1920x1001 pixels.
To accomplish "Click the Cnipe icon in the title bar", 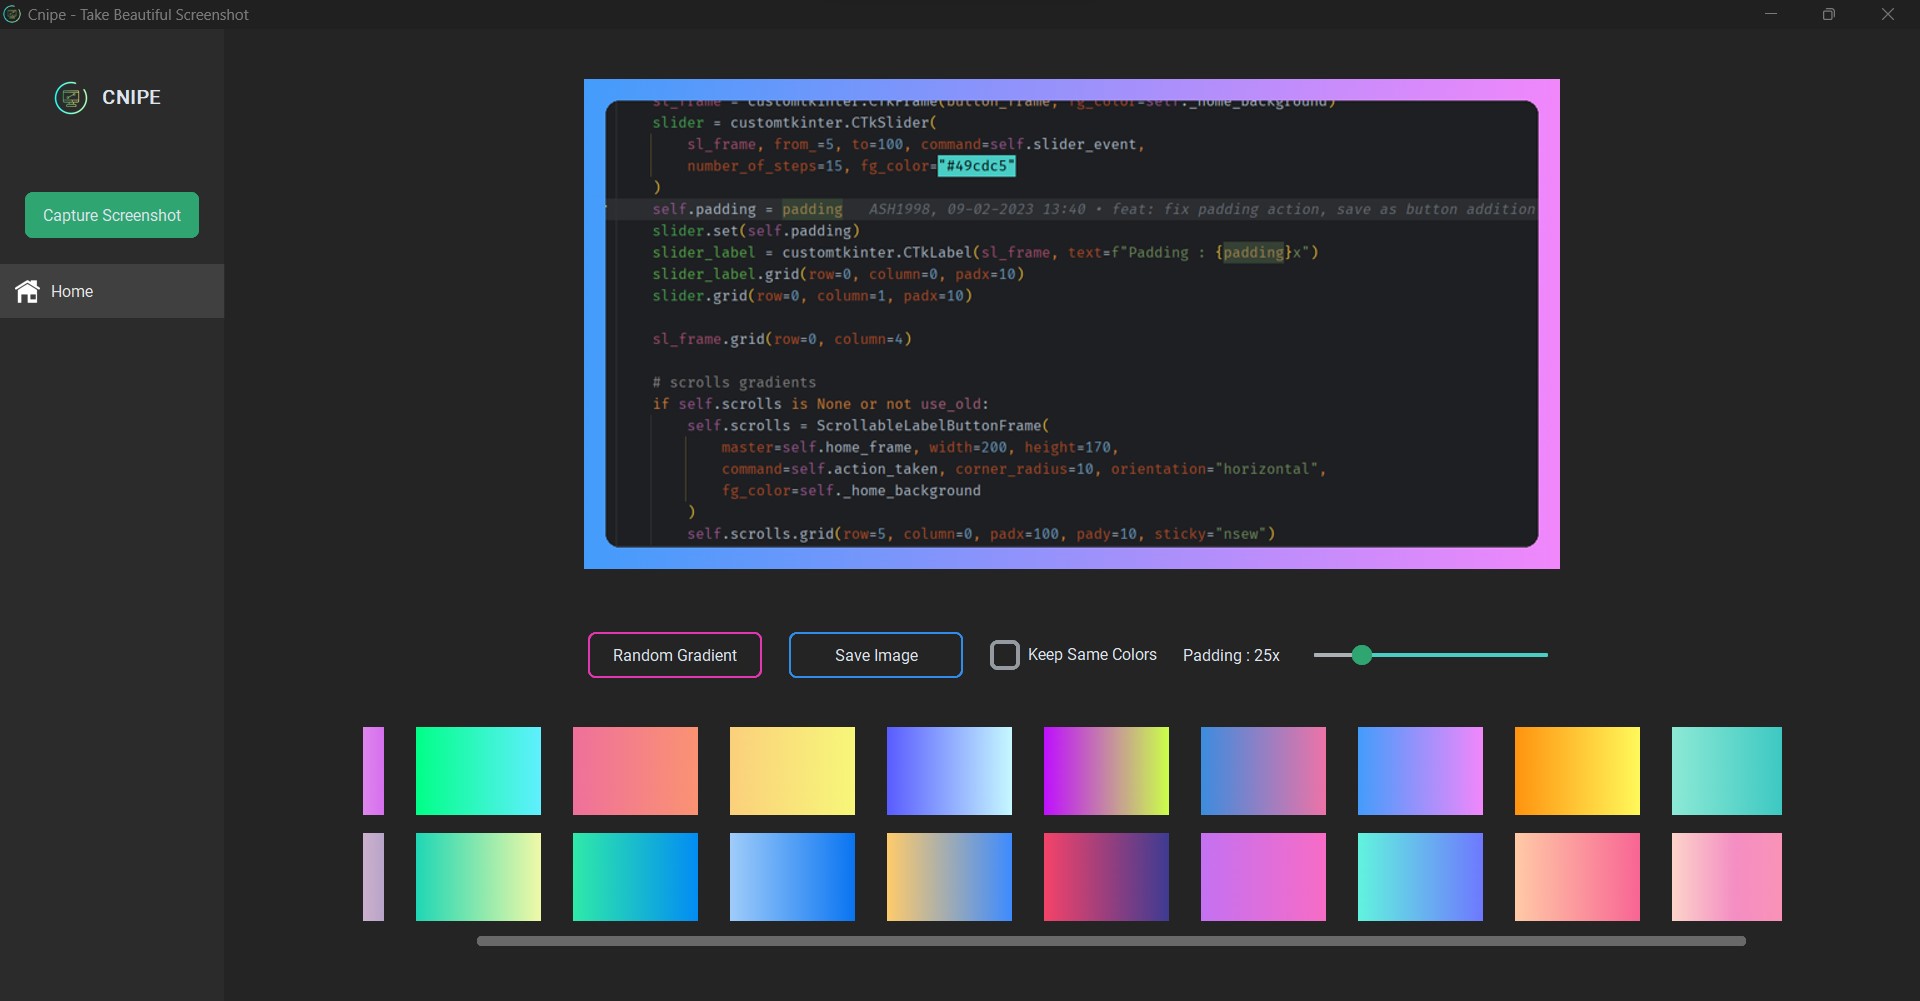I will click(x=12, y=15).
